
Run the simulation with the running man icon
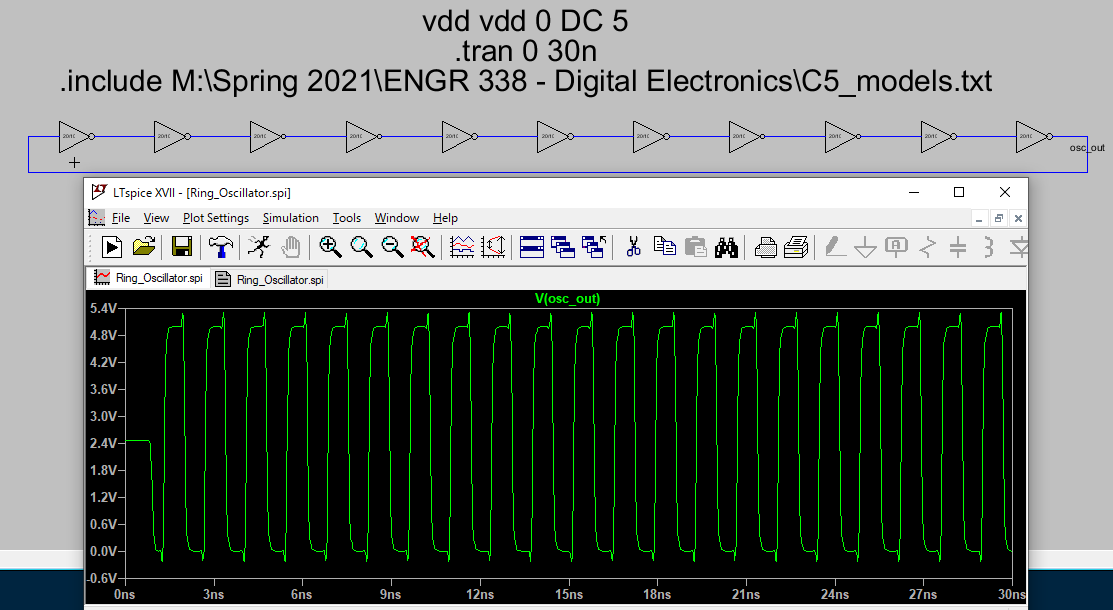point(258,246)
